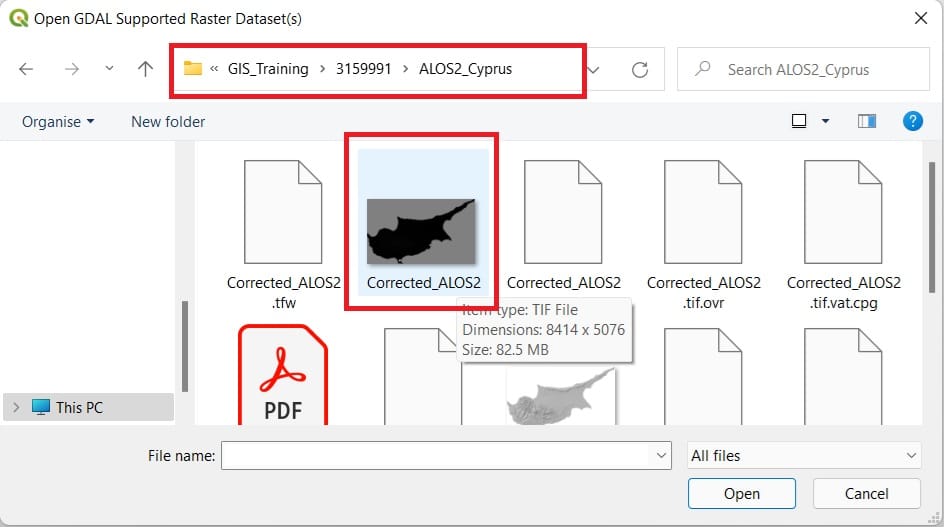Screen dimensions: 944x527
Task: Open recent locations chevron near navigation arrows
Action: [x=109, y=69]
